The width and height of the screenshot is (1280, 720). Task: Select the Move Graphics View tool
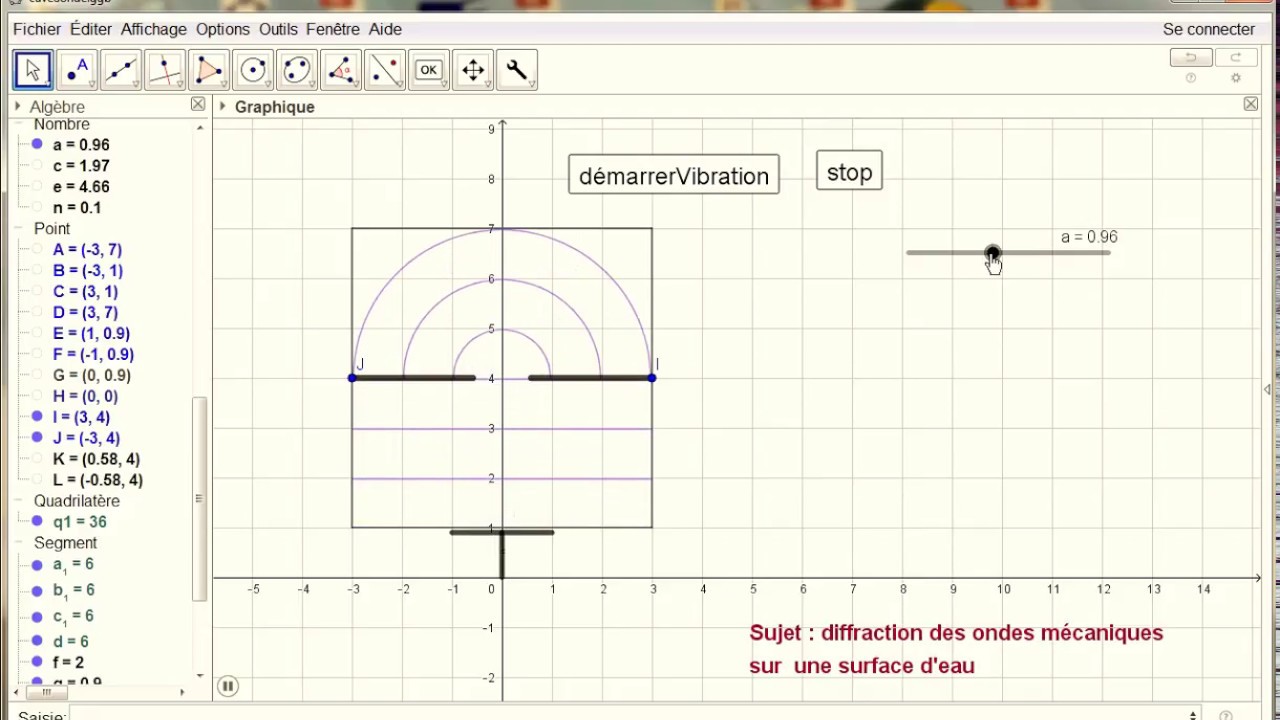pyautogui.click(x=473, y=70)
